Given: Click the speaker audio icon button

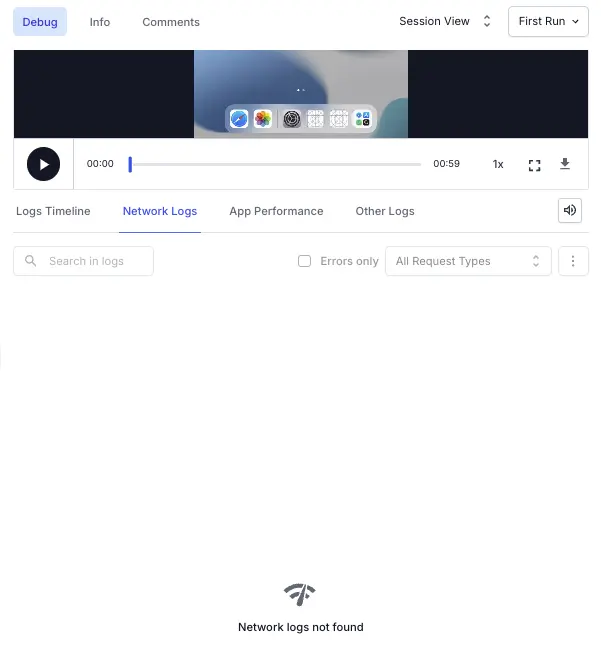Looking at the screenshot, I should point(570,210).
